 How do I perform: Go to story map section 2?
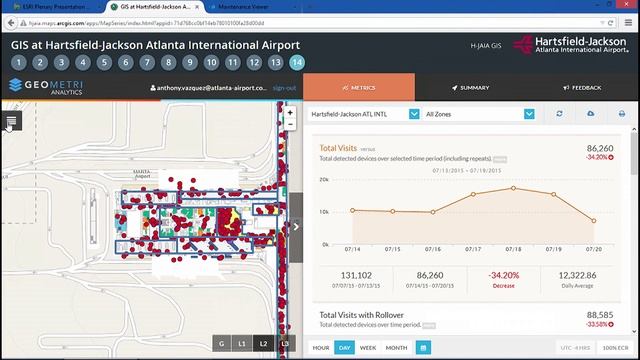pos(40,62)
